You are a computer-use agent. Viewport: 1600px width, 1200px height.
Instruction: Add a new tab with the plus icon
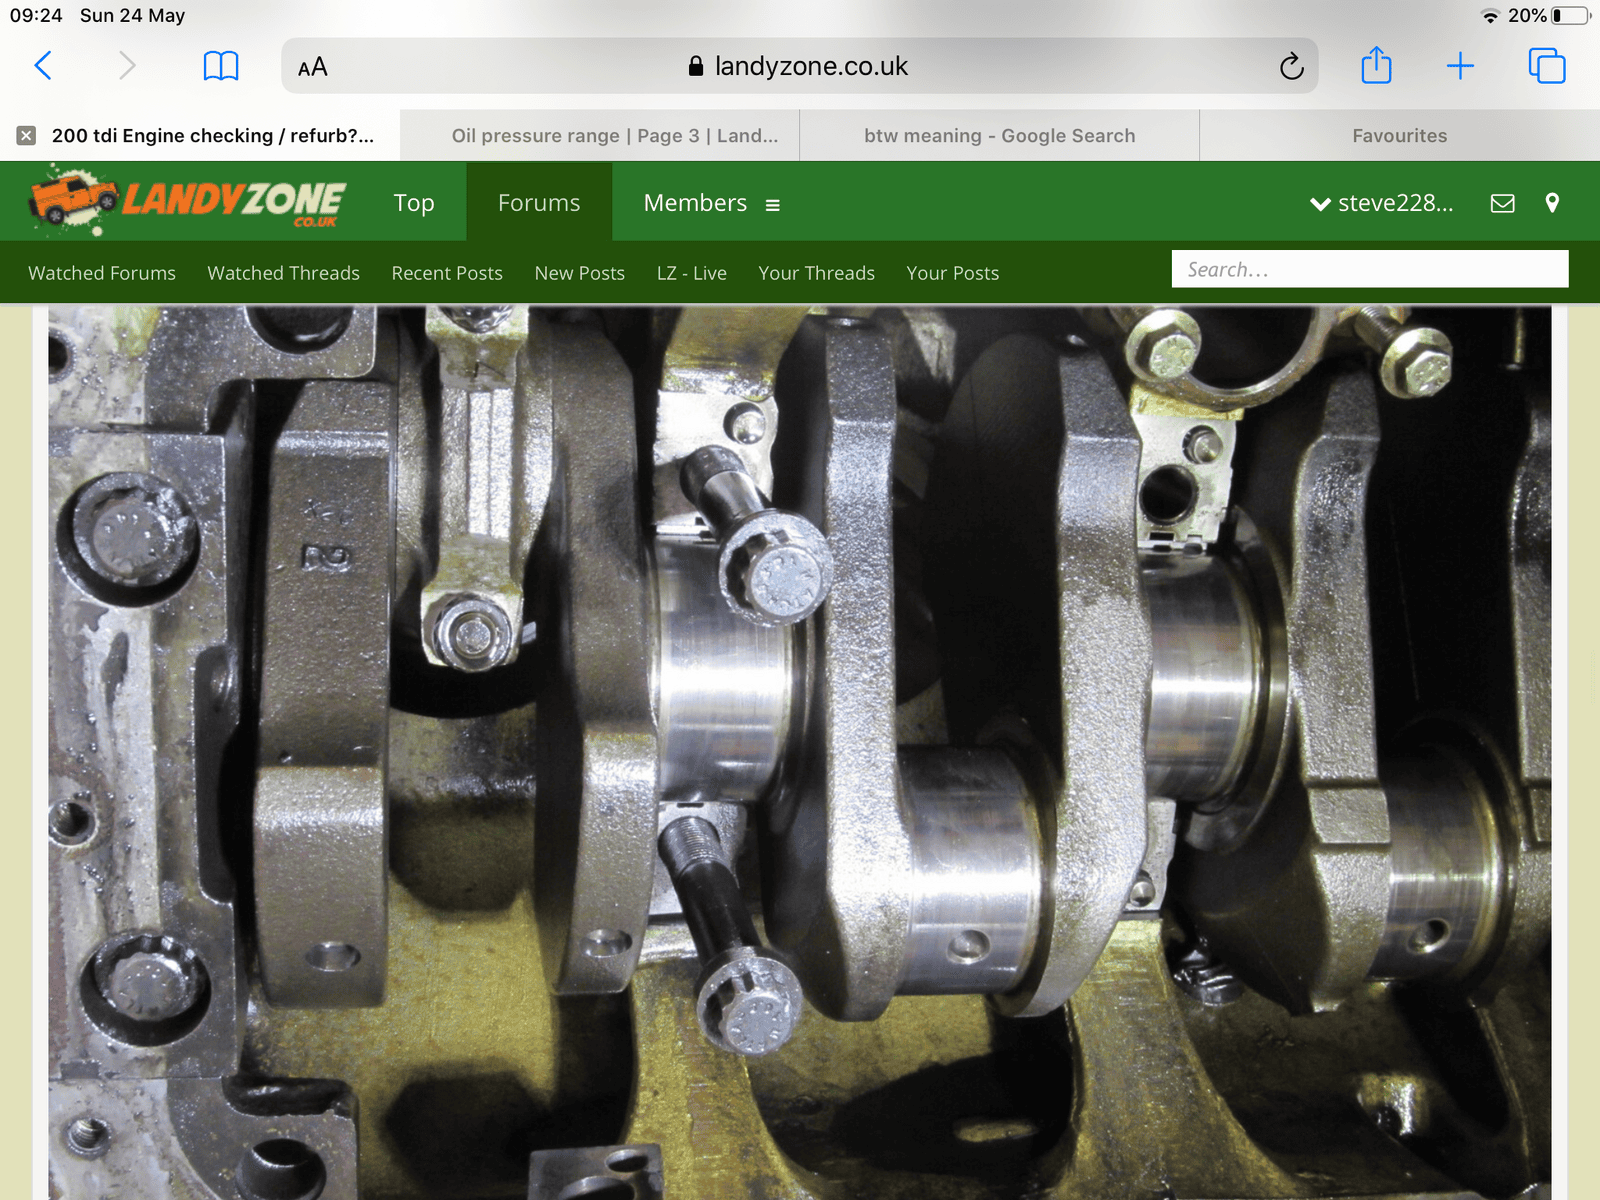point(1460,66)
